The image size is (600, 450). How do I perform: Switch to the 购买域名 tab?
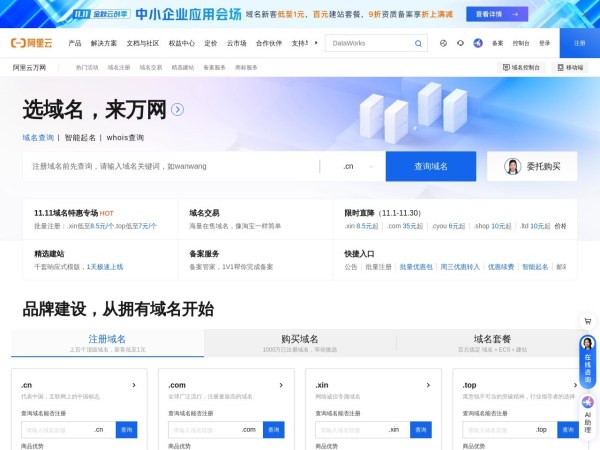pos(299,342)
